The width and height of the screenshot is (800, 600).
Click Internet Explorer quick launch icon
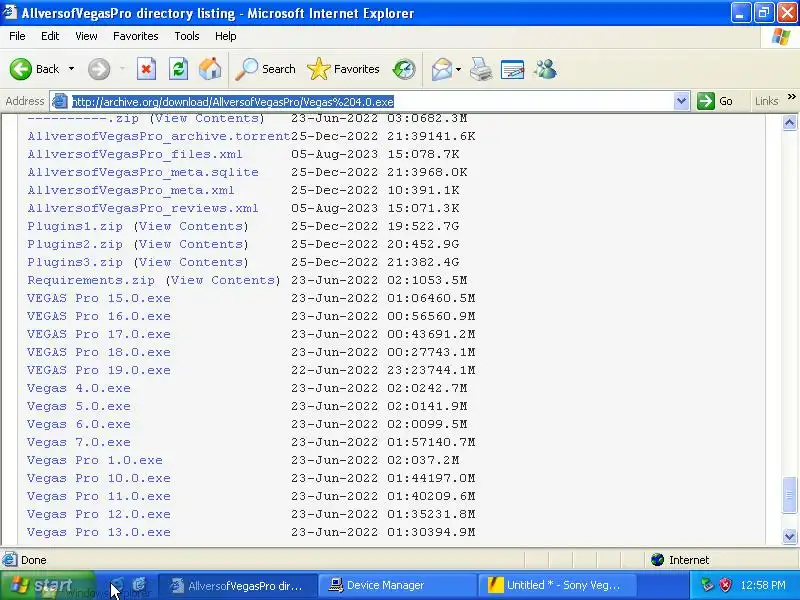139,585
